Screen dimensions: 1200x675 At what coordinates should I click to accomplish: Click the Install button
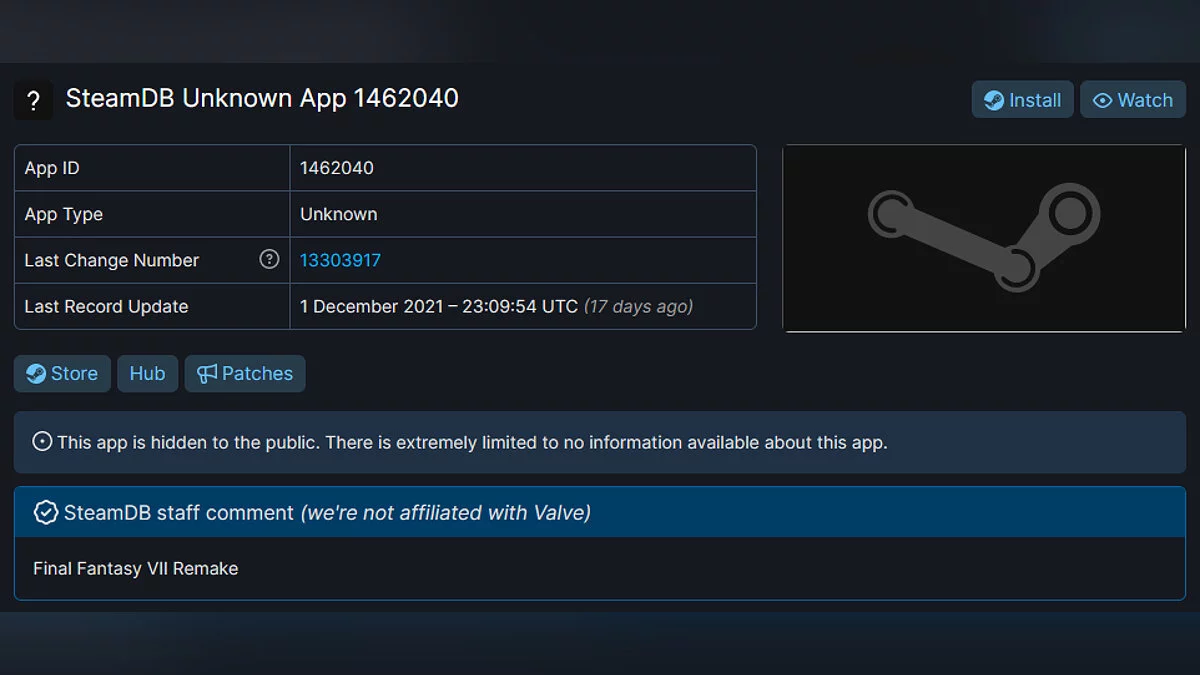(x=1022, y=100)
